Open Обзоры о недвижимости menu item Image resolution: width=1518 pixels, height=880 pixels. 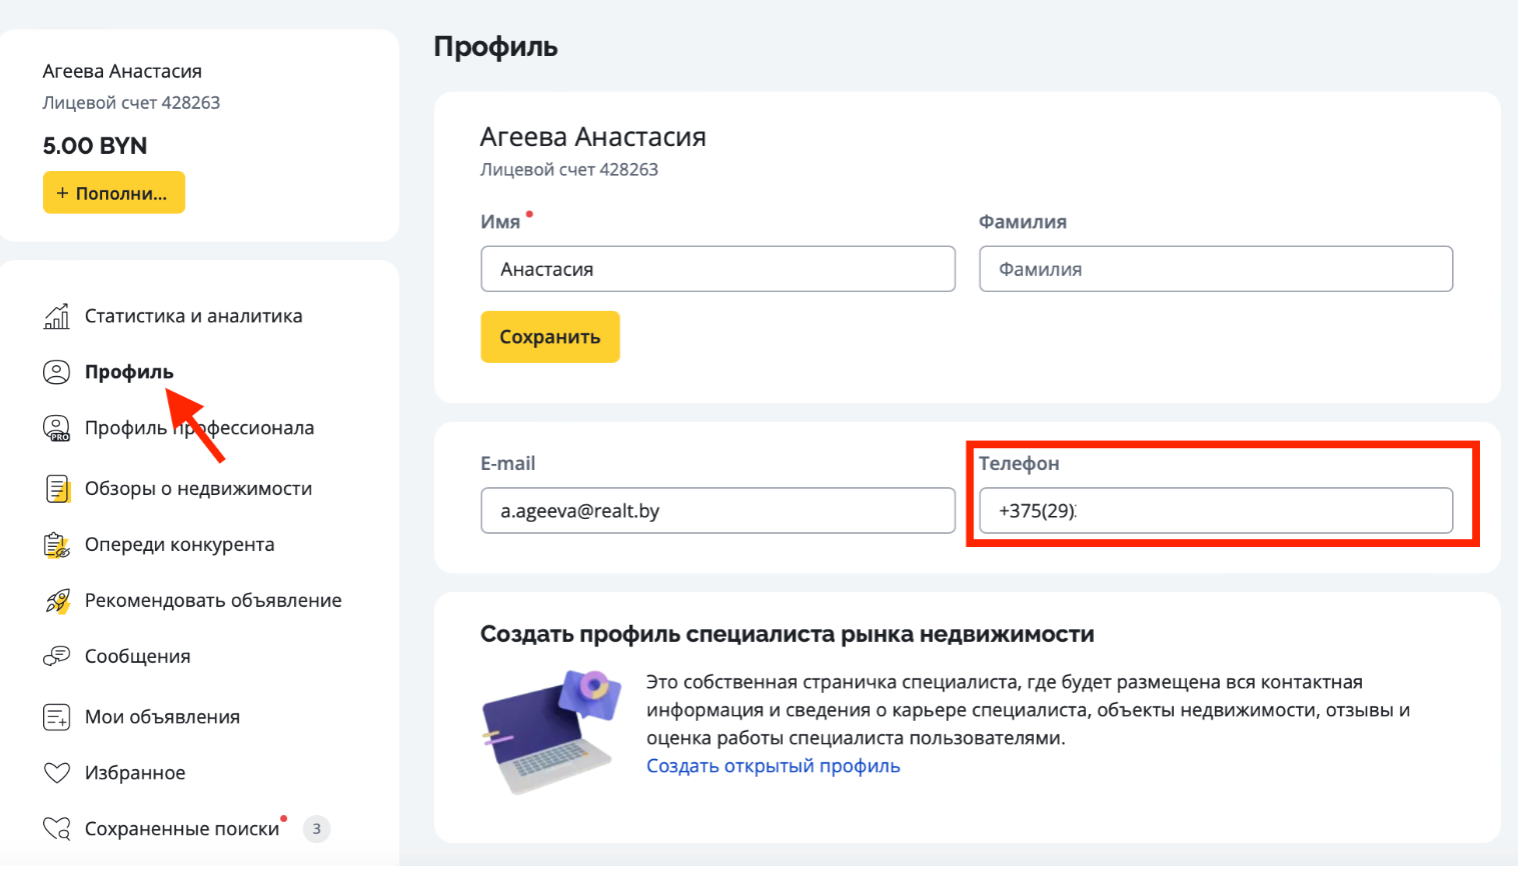coord(198,489)
